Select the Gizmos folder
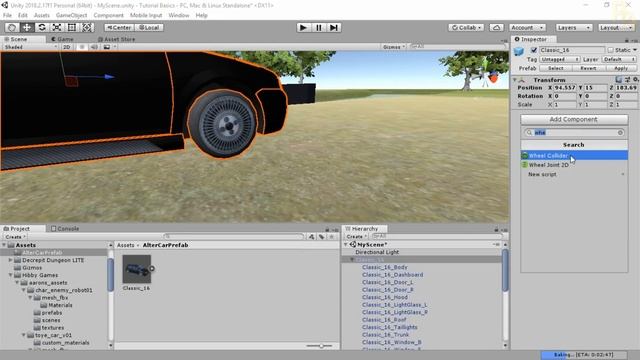Image resolution: width=640 pixels, height=360 pixels. pyautogui.click(x=32, y=268)
